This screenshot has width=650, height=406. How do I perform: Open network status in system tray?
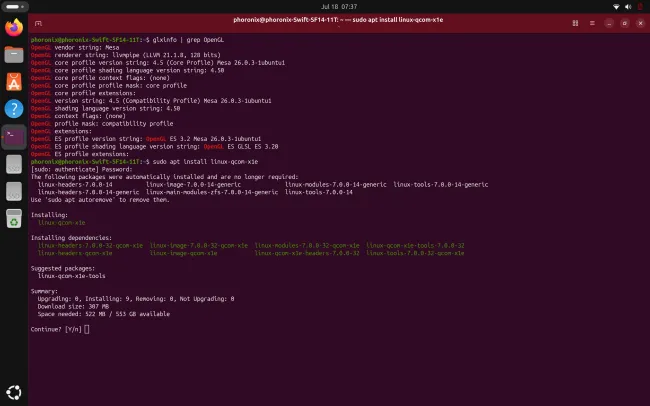click(616, 7)
